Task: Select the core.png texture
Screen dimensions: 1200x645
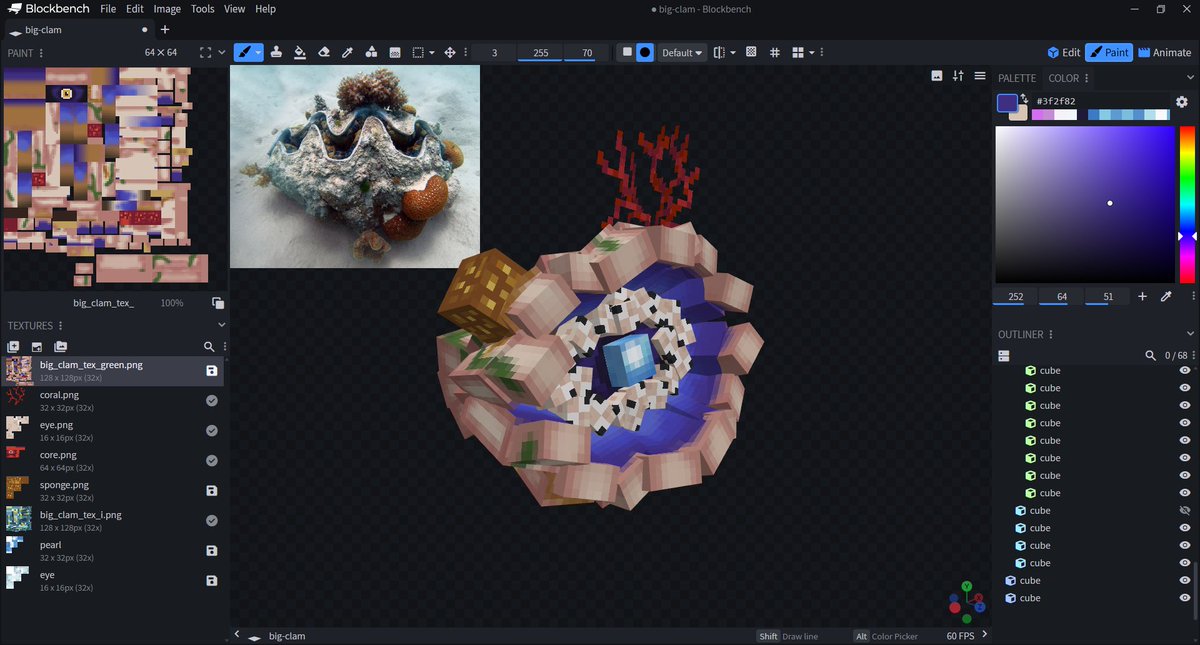Action: [112, 461]
